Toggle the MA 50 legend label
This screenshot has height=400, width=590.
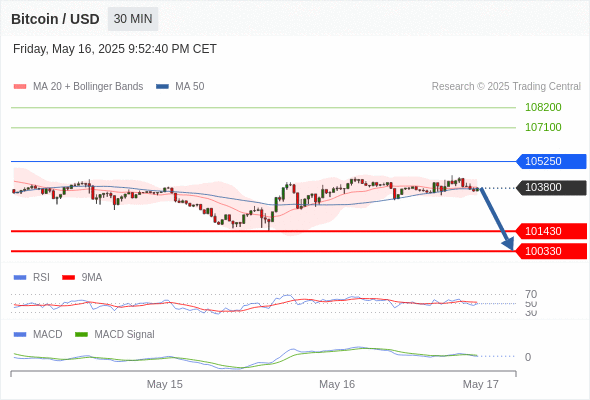(190, 87)
